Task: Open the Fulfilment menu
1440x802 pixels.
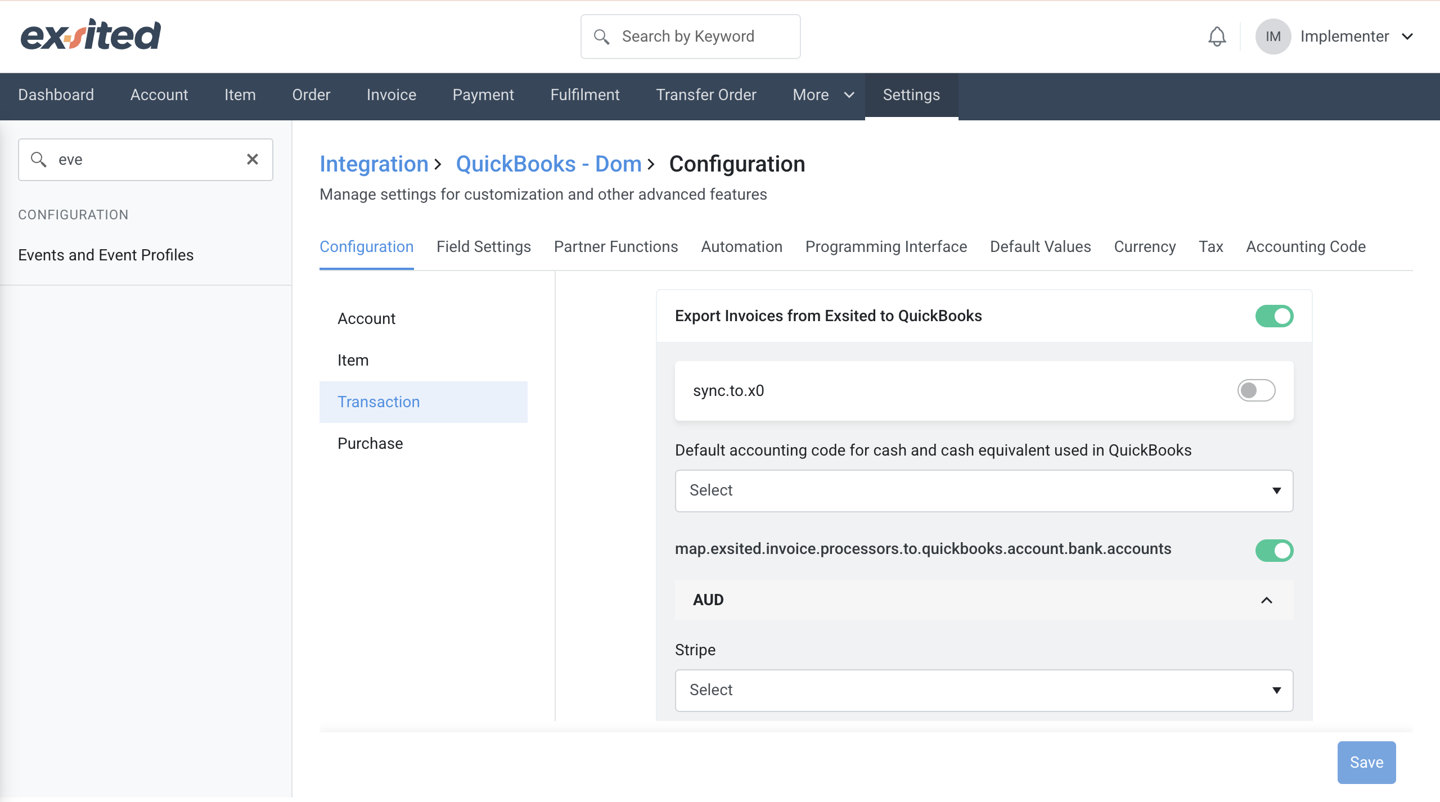Action: tap(585, 95)
